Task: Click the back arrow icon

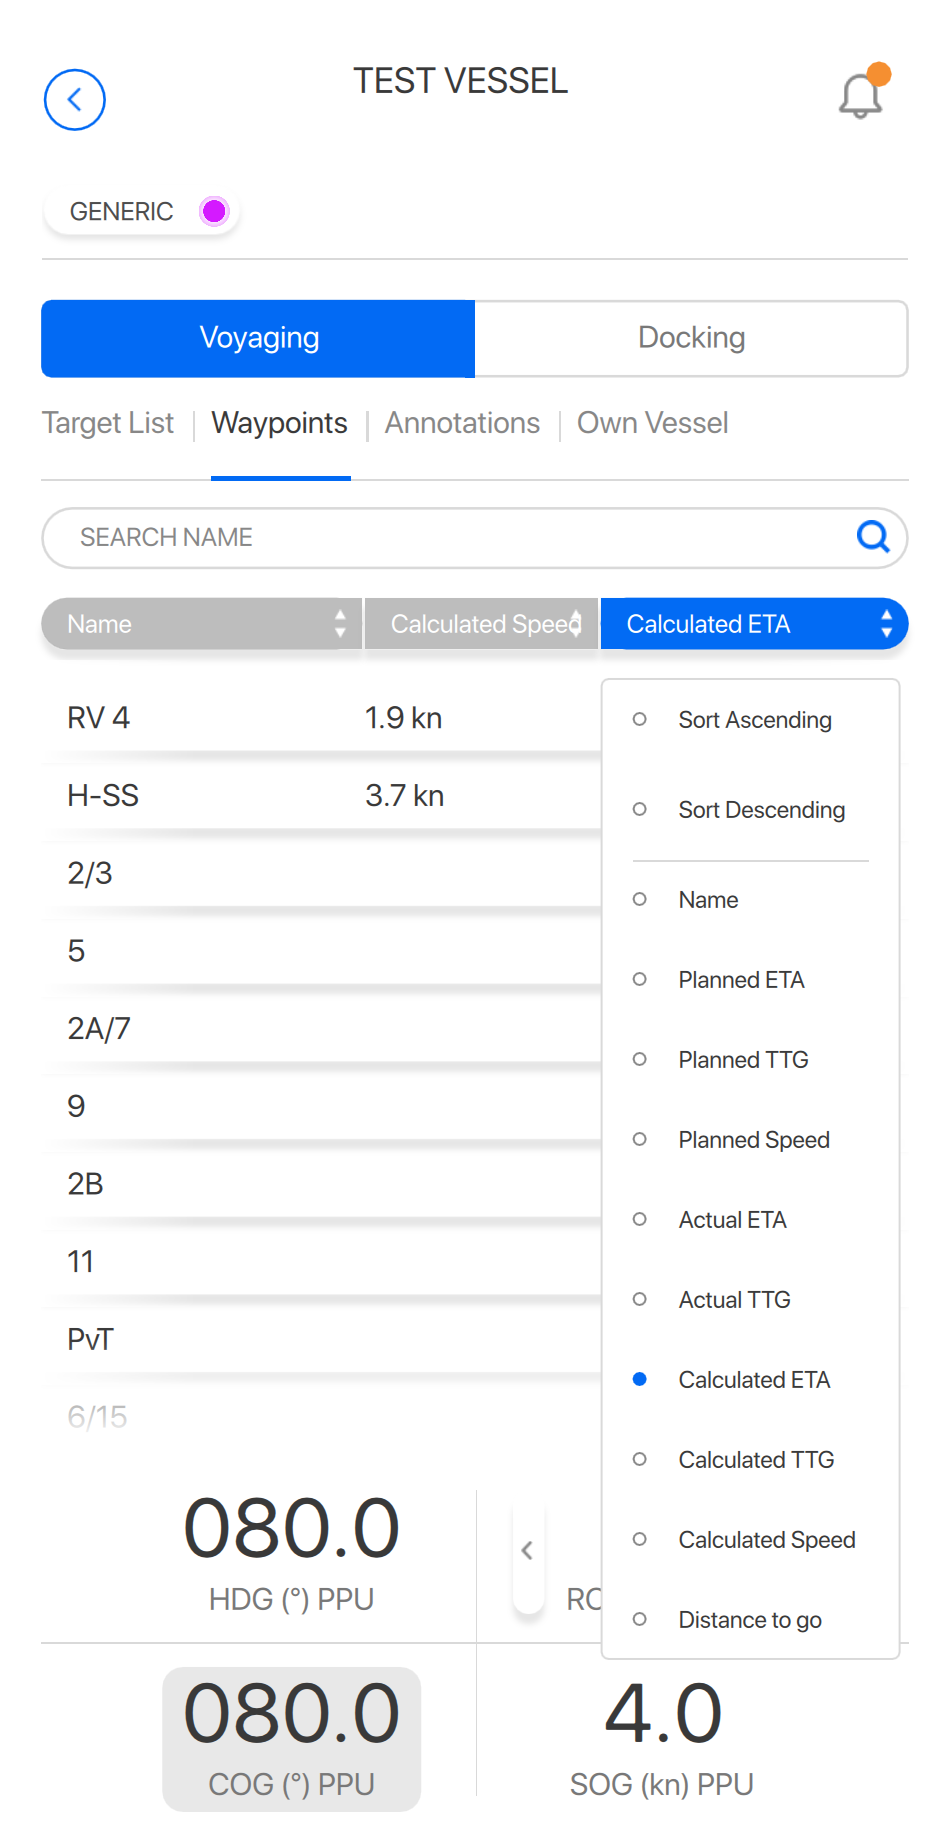Action: point(75,100)
